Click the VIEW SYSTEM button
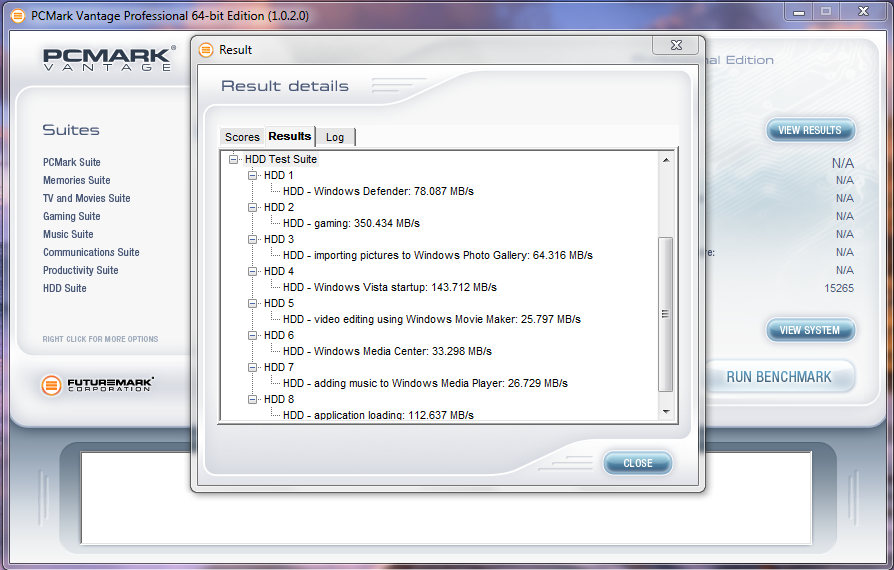The width and height of the screenshot is (894, 570). click(x=810, y=330)
